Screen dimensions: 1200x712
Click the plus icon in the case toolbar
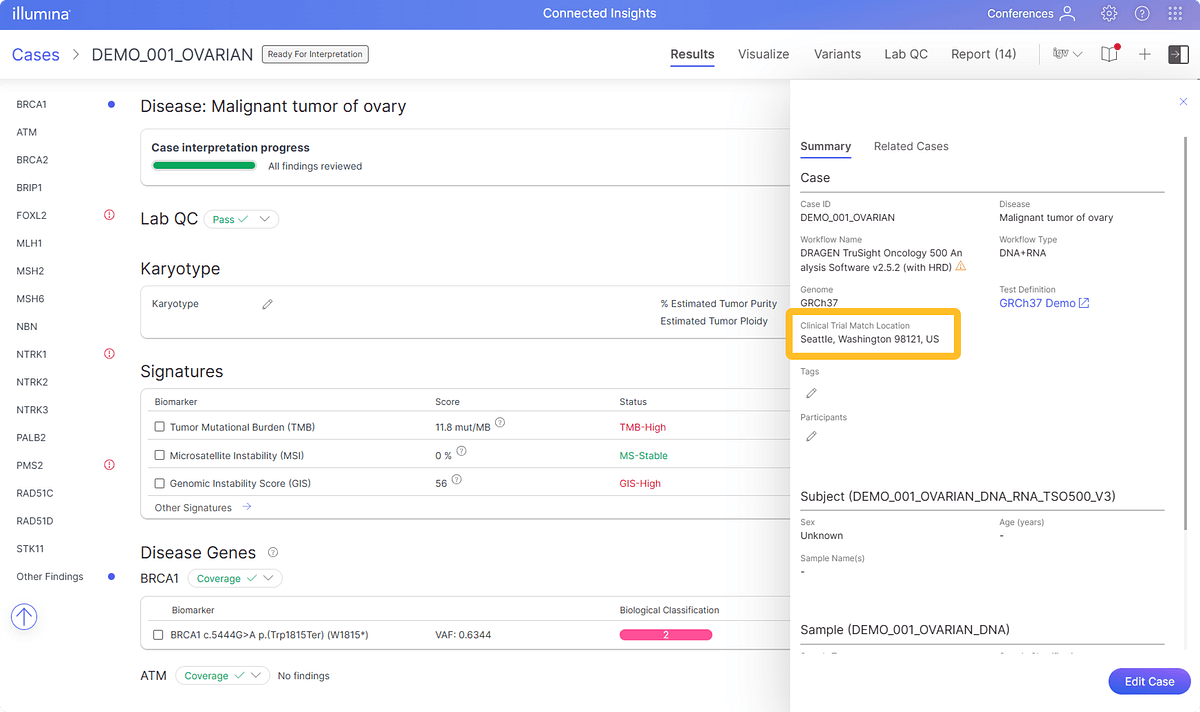pyautogui.click(x=1145, y=54)
